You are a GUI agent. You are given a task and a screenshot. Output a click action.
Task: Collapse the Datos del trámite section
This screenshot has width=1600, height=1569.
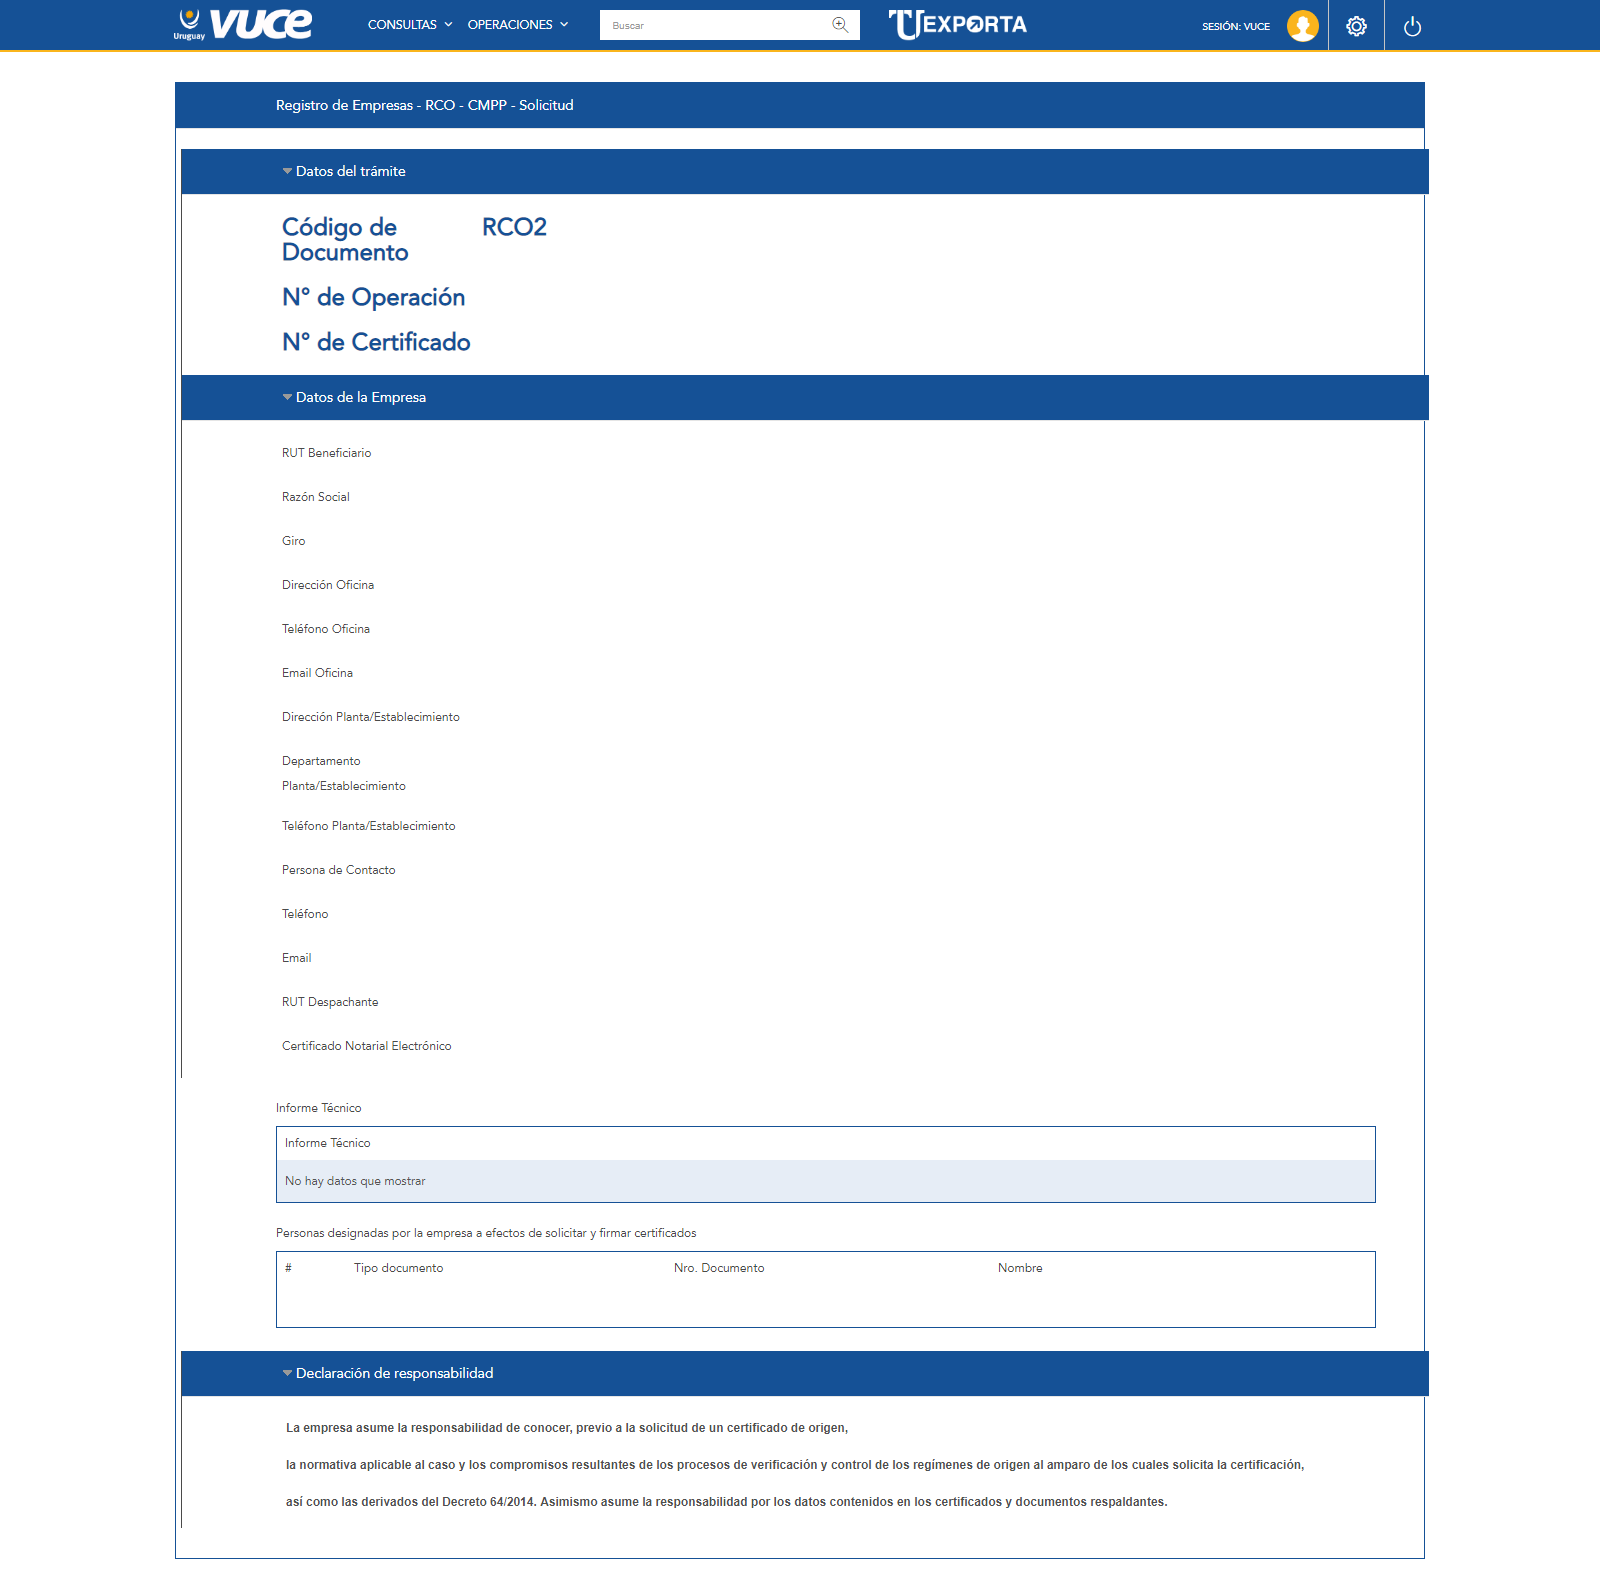point(287,171)
